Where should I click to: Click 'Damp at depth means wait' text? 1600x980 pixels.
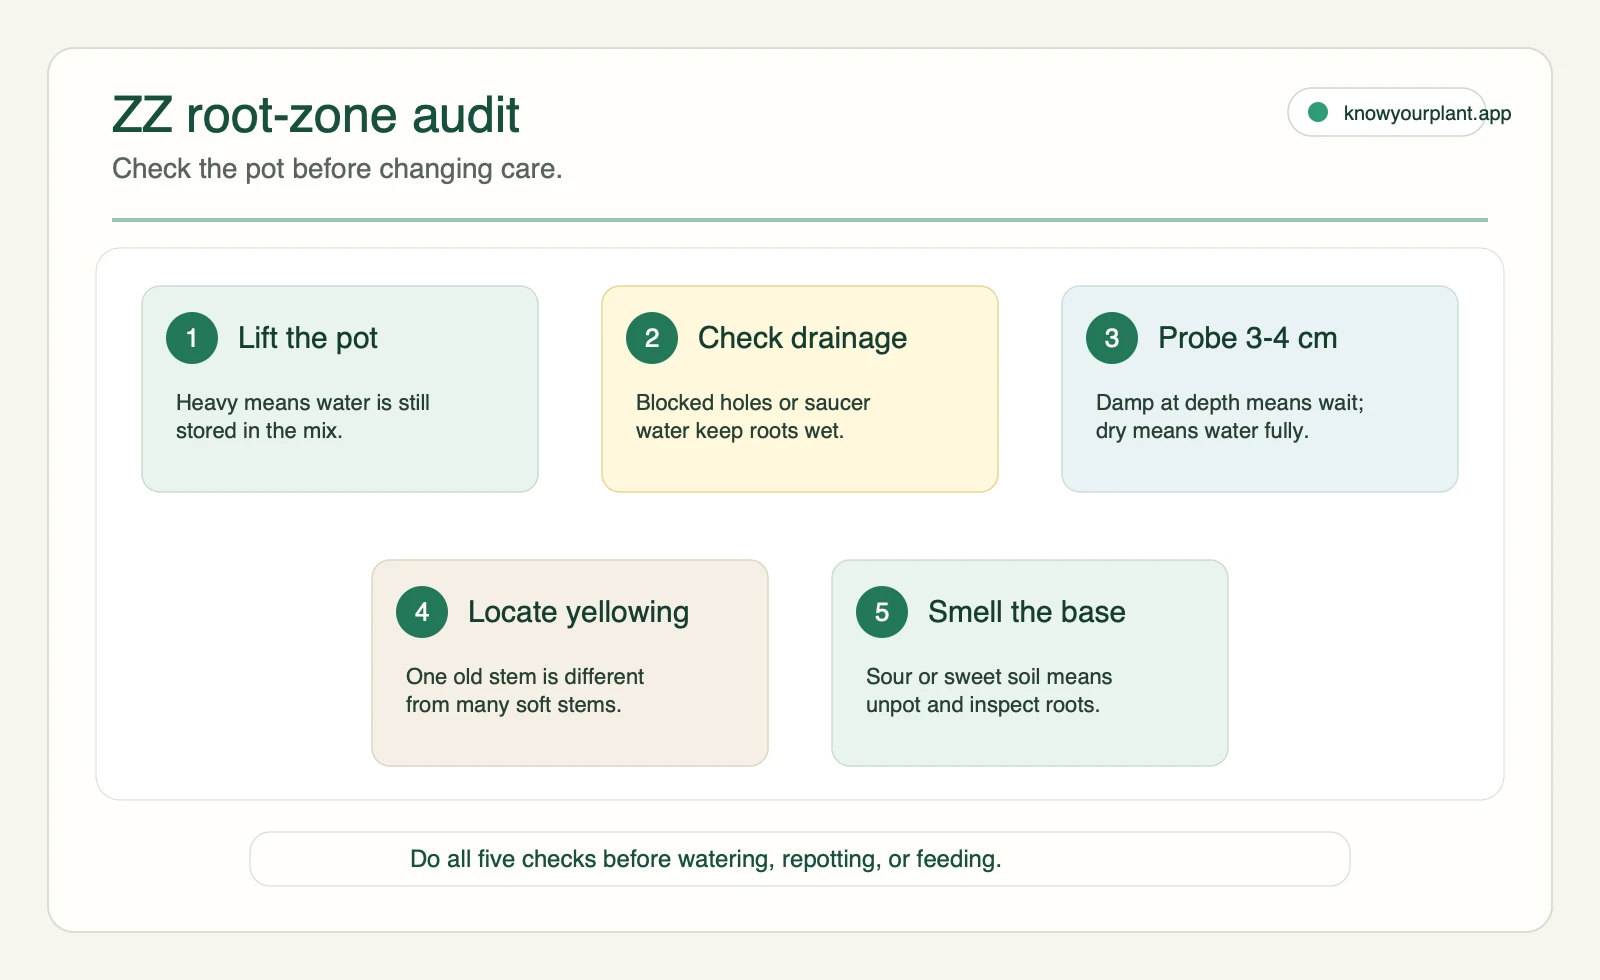(x=1228, y=403)
